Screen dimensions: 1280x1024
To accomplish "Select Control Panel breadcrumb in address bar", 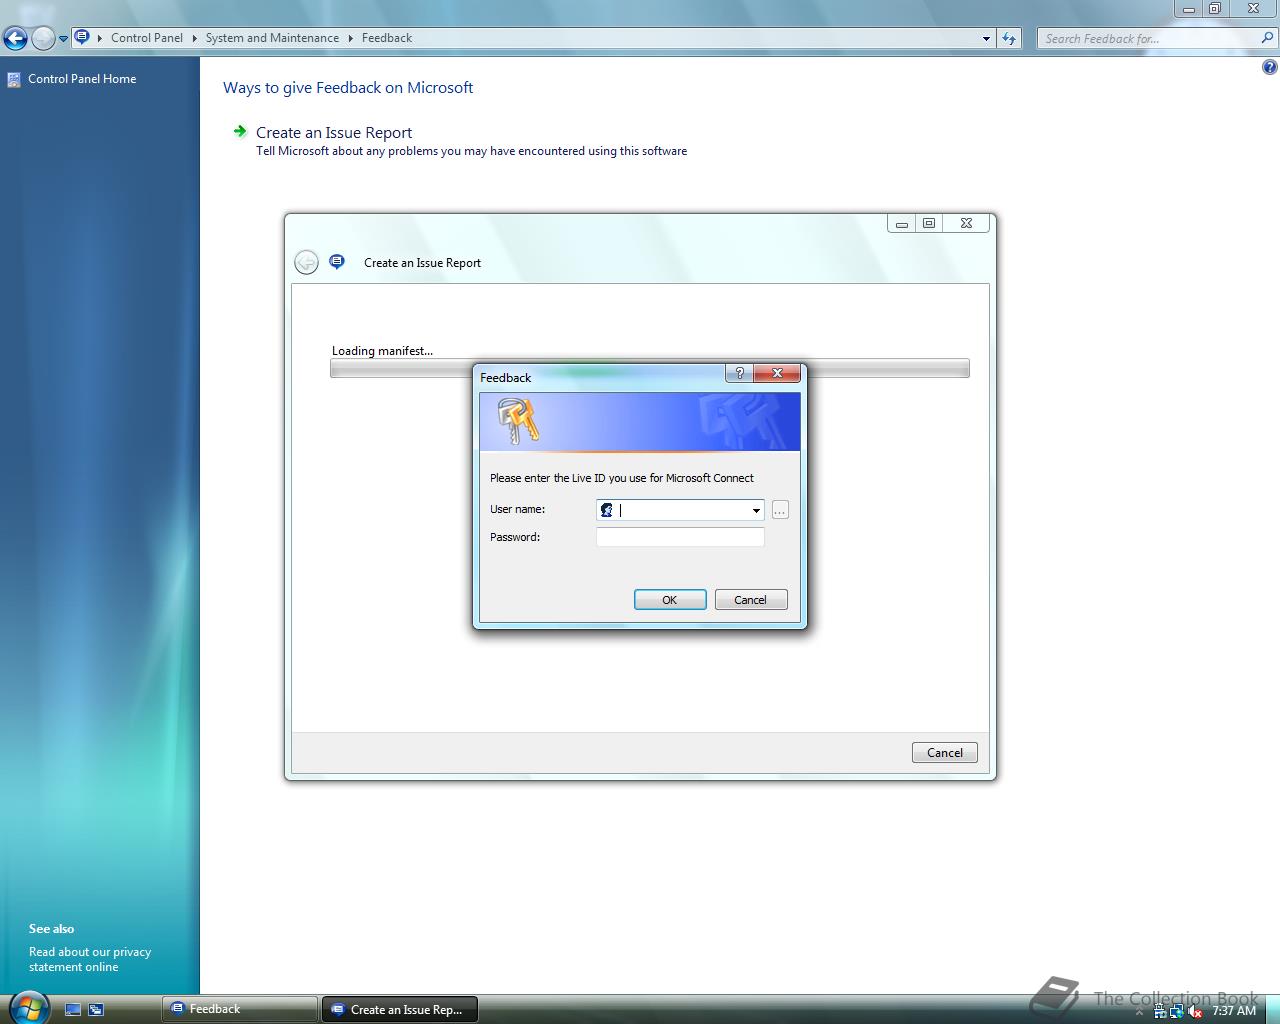I will pos(147,38).
